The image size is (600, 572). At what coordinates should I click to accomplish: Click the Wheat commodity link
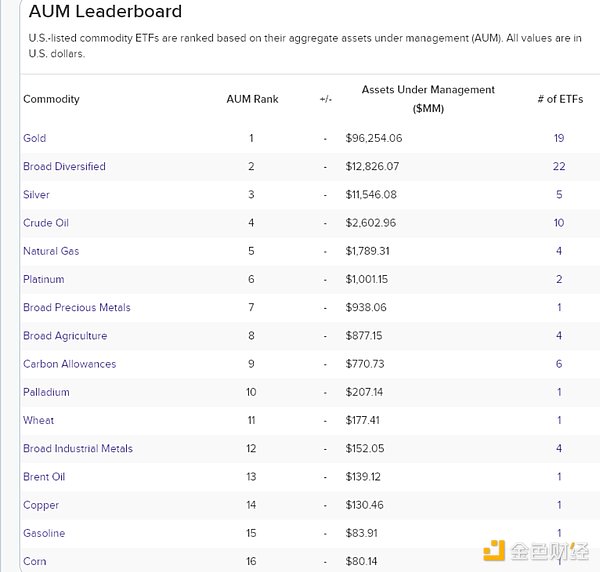[x=39, y=420]
